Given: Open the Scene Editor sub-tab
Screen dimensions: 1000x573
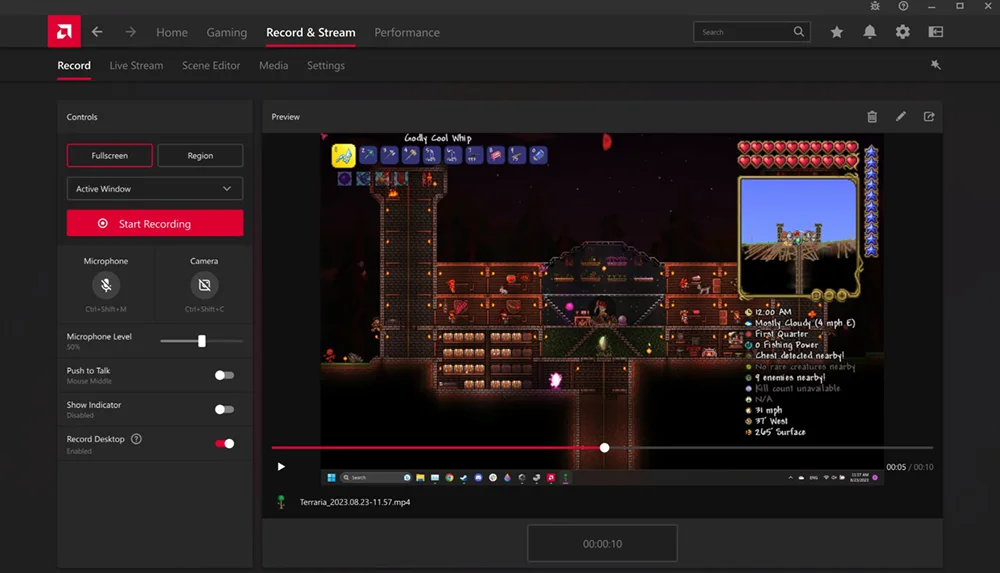Looking at the screenshot, I should click(211, 66).
